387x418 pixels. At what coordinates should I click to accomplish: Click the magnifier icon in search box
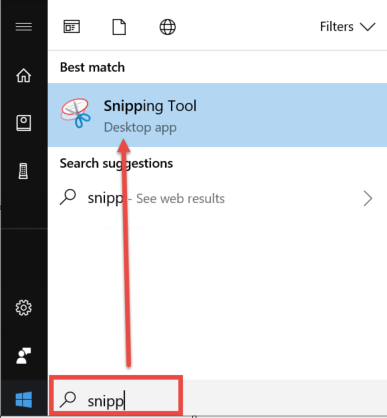tap(68, 399)
